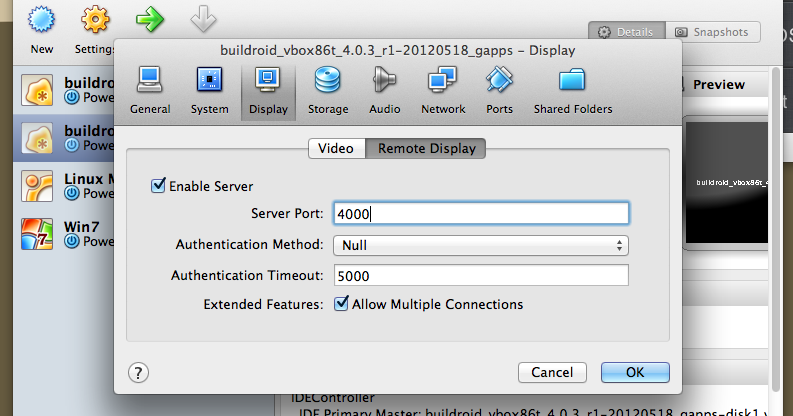This screenshot has height=416, width=793.
Task: Open the Ports settings section
Action: (x=499, y=91)
